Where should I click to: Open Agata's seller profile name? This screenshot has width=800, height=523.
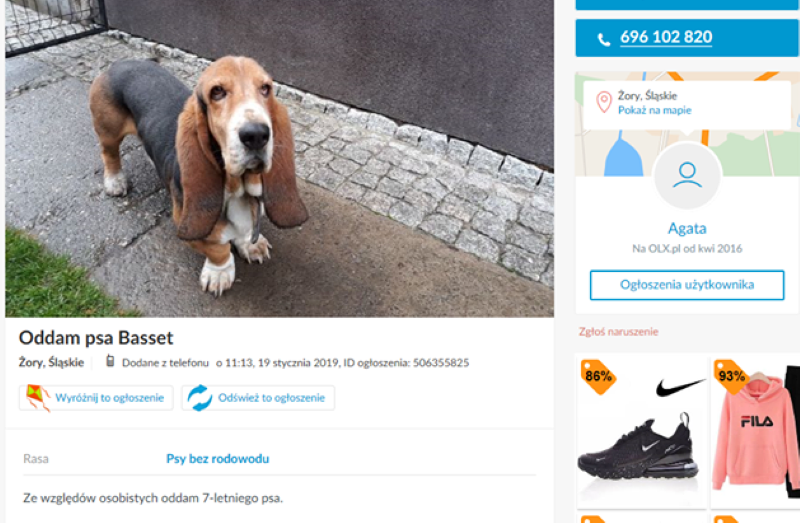click(686, 228)
